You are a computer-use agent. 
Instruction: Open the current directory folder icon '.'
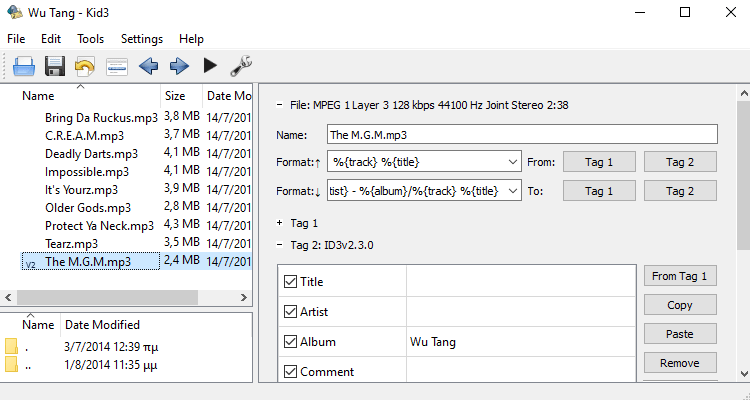11,346
